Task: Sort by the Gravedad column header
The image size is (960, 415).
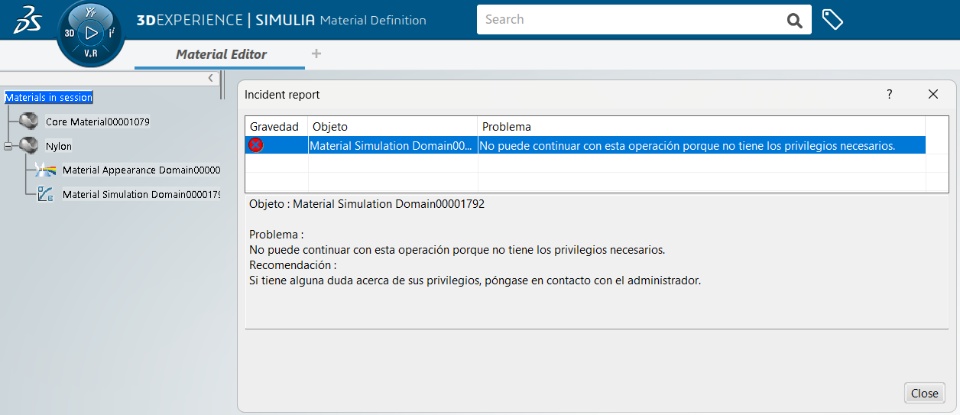Action: point(276,127)
